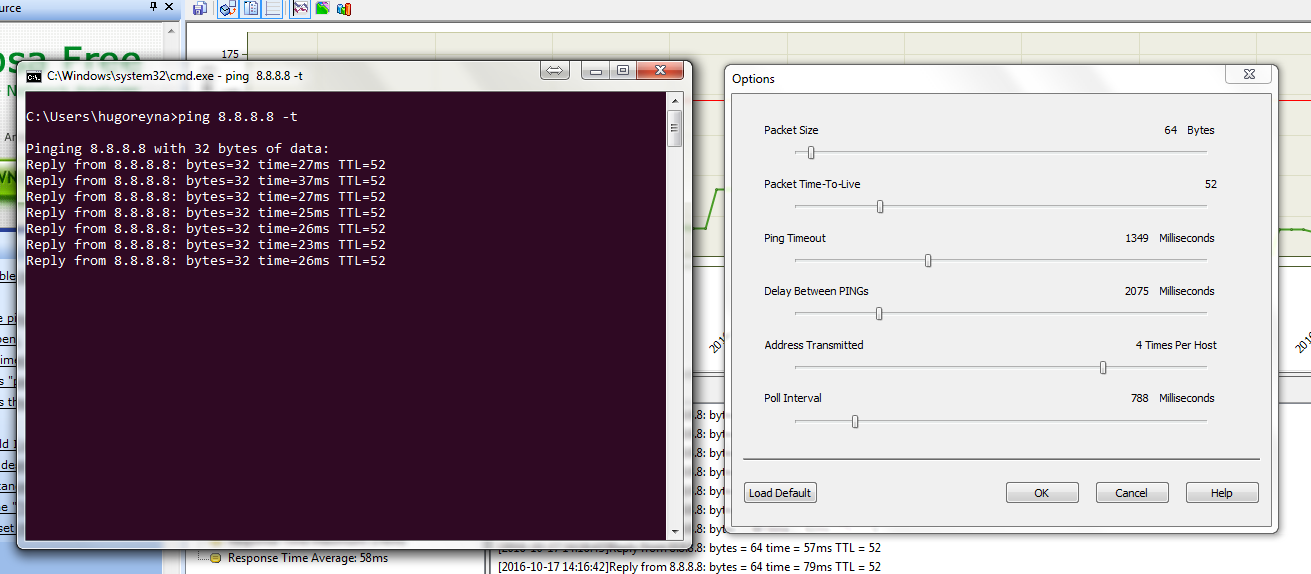Select the Response Time Average: 58ms item
This screenshot has width=1311, height=574.
[308, 558]
